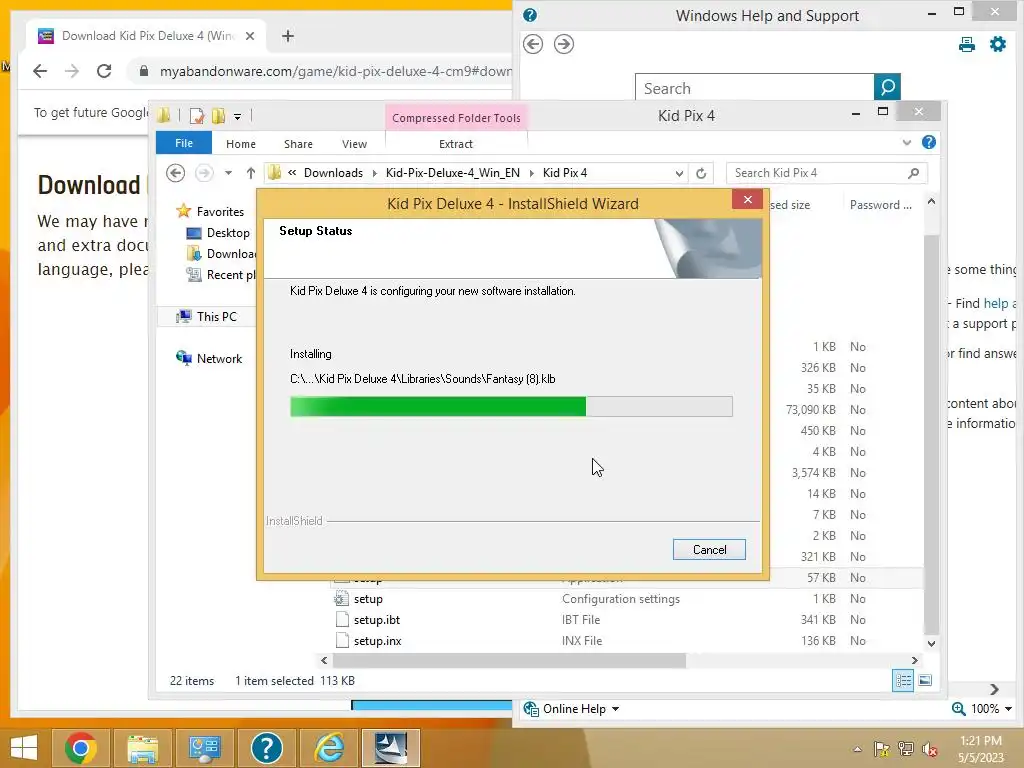Click New folder icon in quick access toolbar

click(218, 116)
